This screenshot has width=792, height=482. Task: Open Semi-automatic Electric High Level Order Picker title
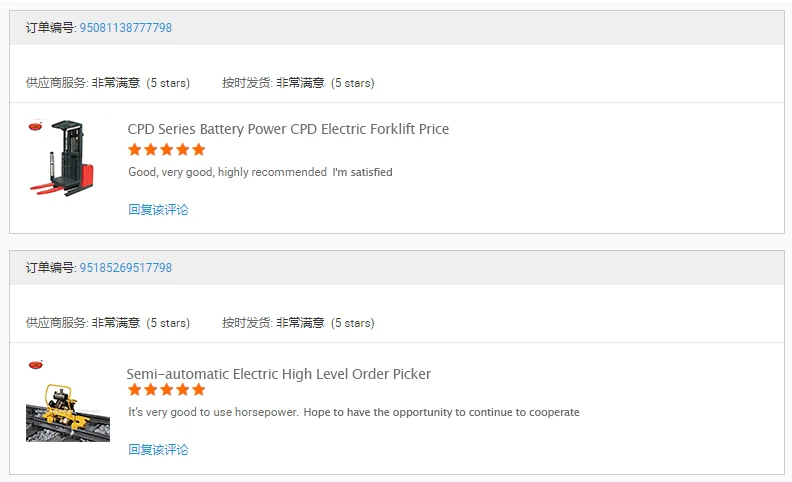click(x=278, y=374)
